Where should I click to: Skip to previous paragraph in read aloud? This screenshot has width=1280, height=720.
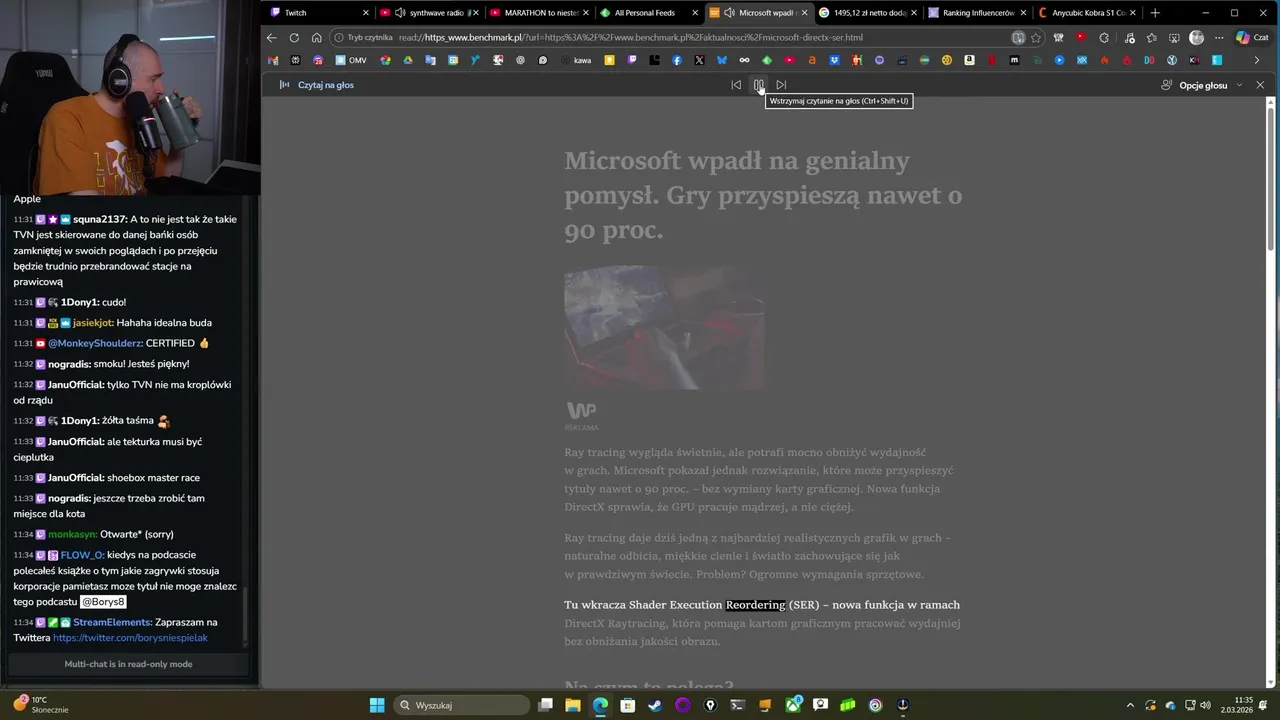(x=736, y=85)
